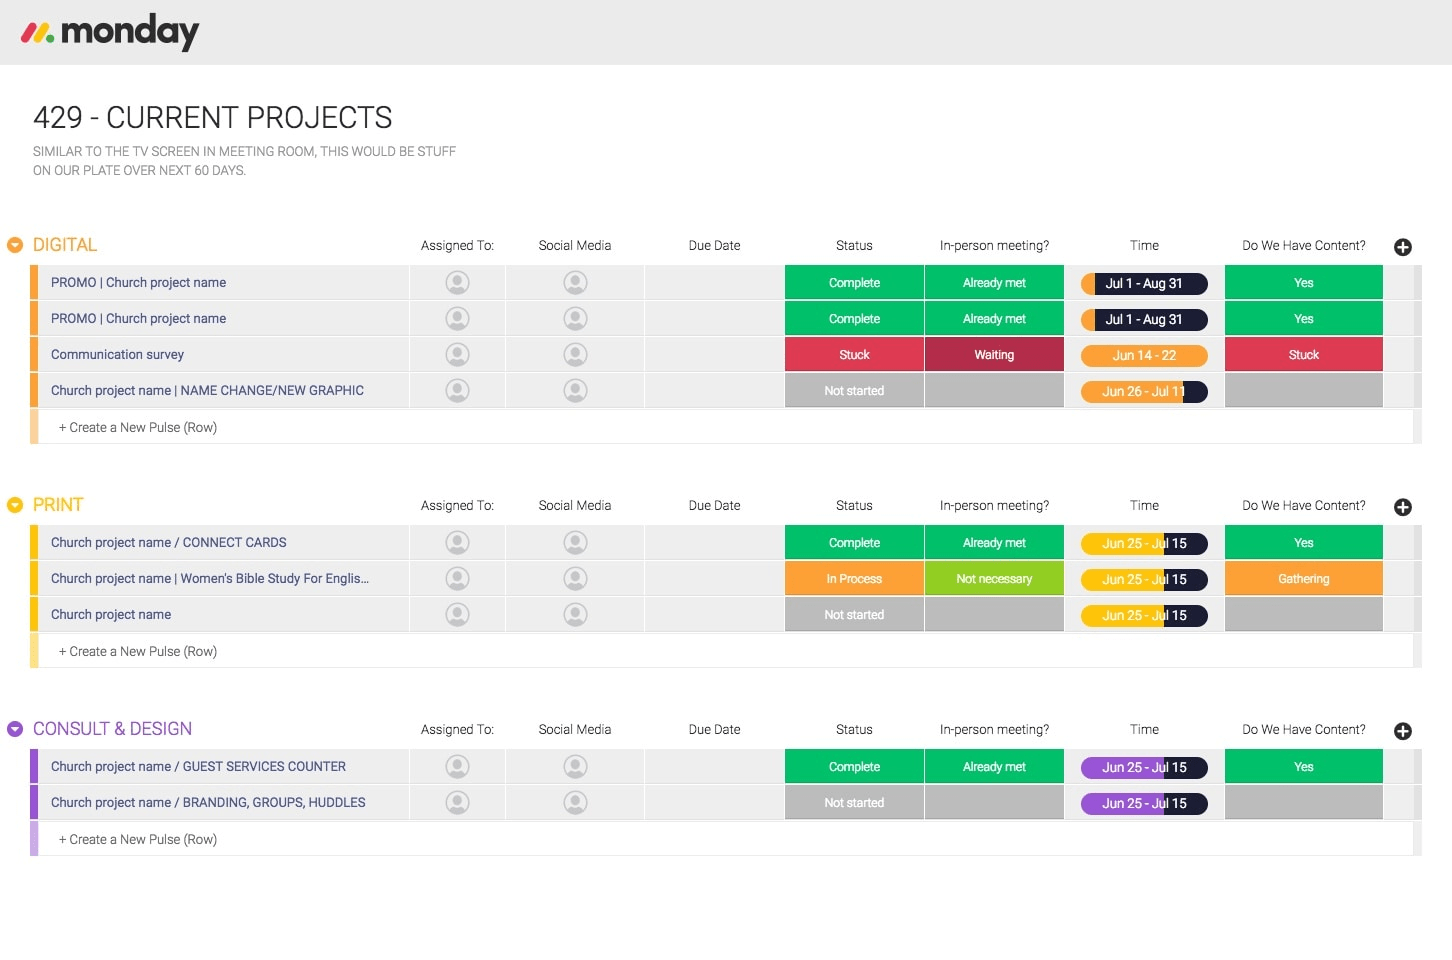1452x960 pixels.
Task: Assign person on NAME CHANGE/NEW GRAPHIC row
Action: click(x=457, y=390)
